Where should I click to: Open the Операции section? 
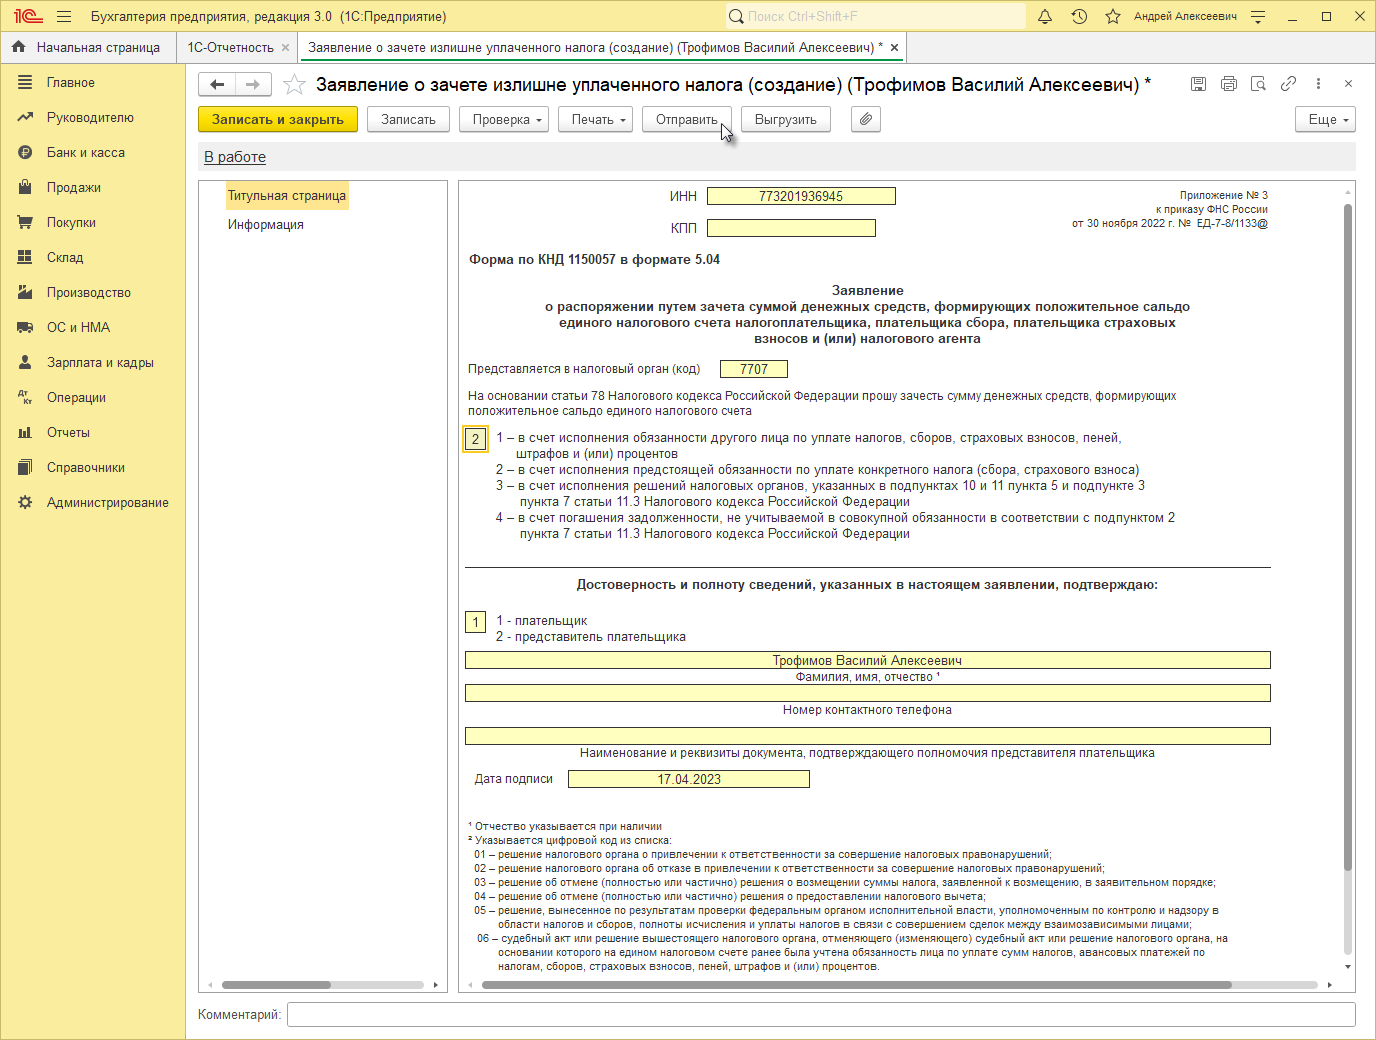point(93,398)
